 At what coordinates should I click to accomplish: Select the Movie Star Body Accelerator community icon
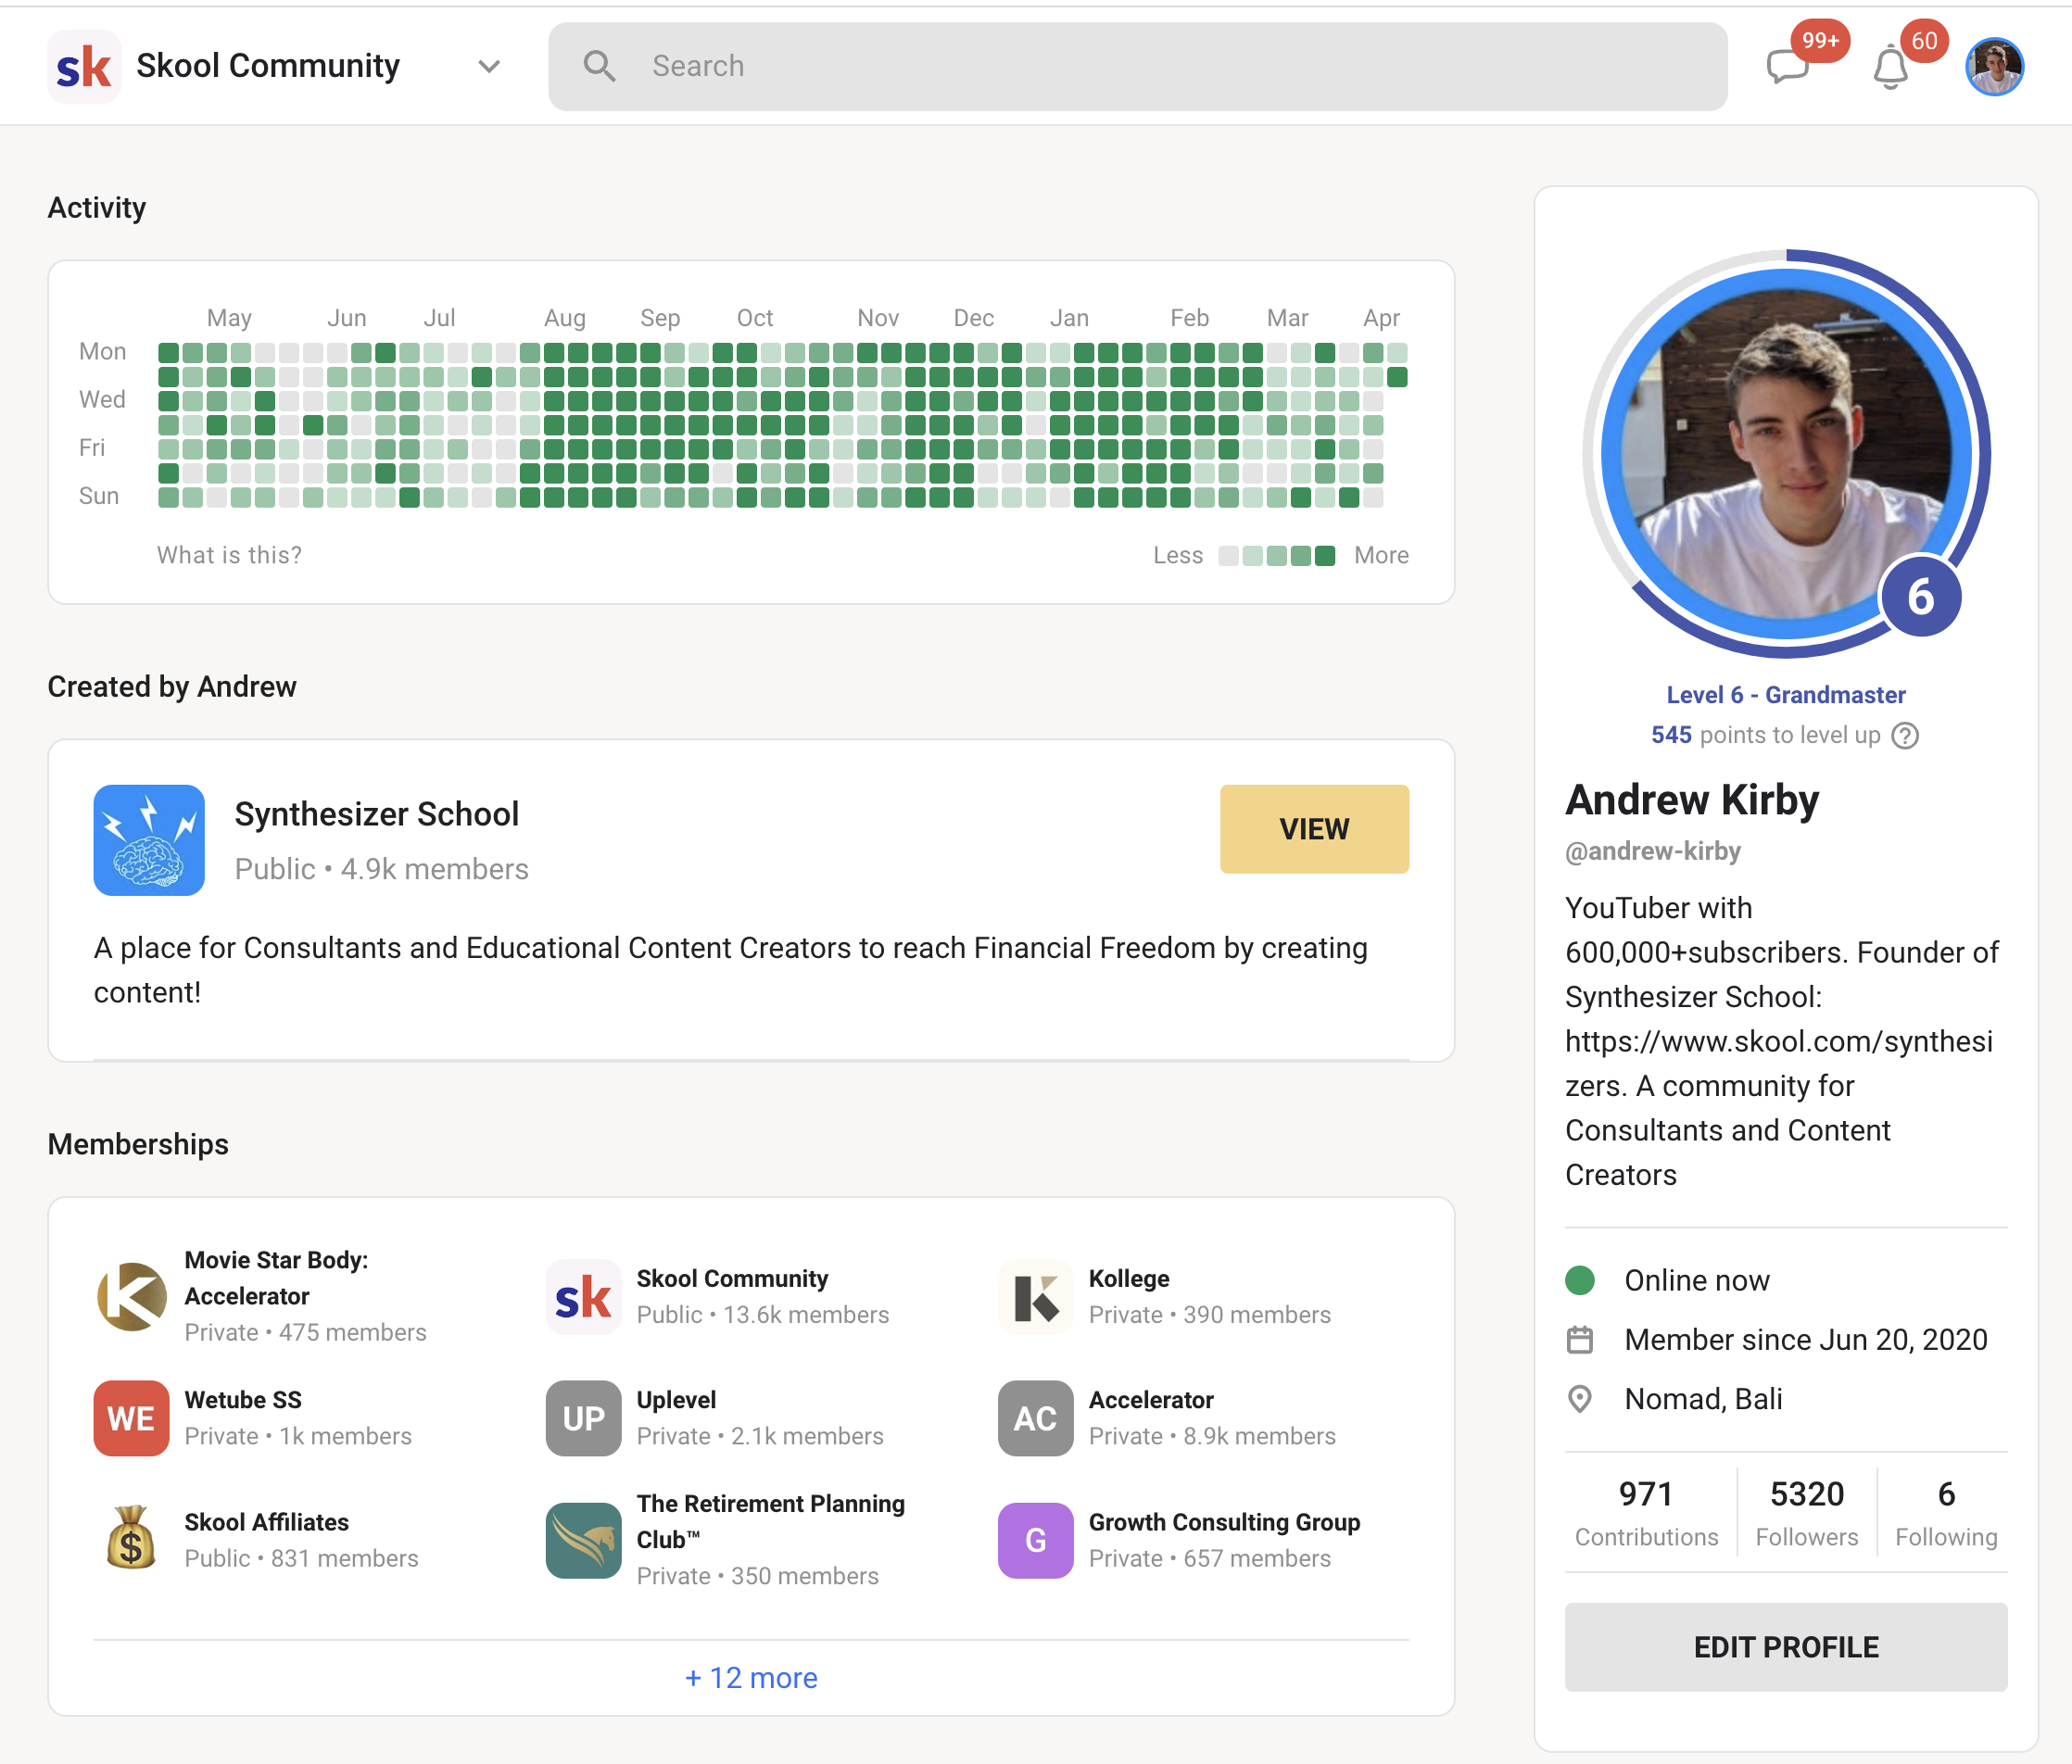130,1297
